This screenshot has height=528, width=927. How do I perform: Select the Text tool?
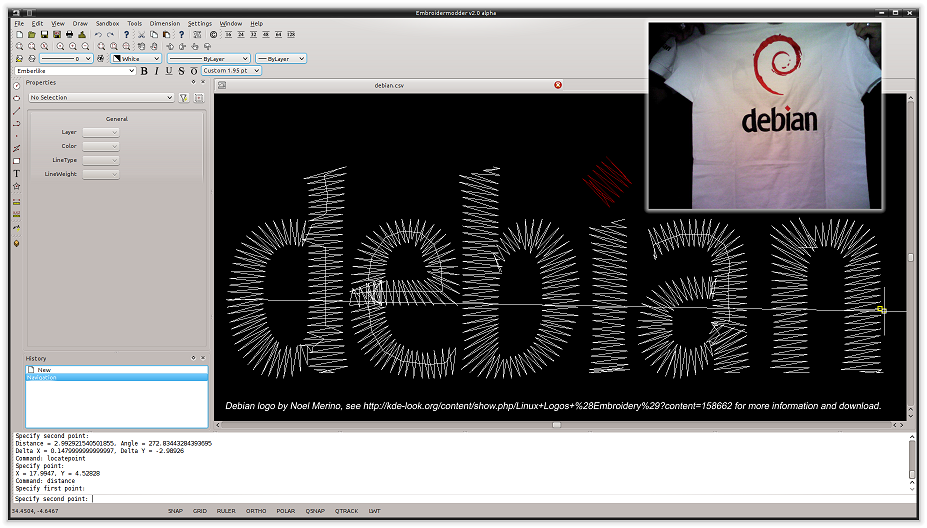pyautogui.click(x=17, y=173)
